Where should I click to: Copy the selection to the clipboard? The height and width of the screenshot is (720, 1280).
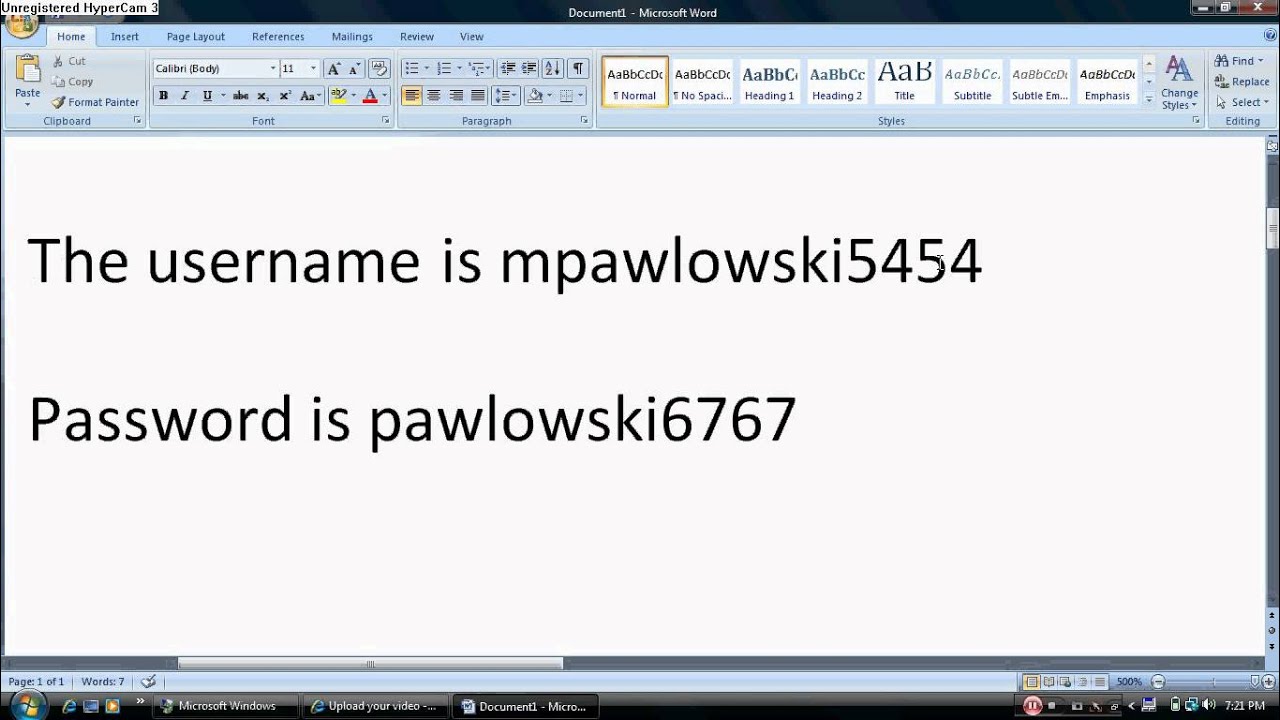click(72, 82)
